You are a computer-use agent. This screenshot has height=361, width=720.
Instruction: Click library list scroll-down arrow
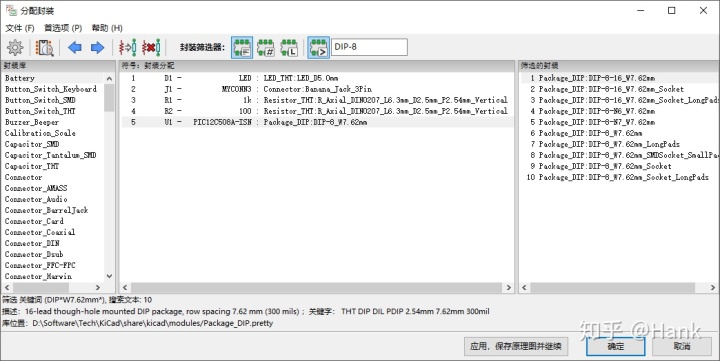pyautogui.click(x=109, y=276)
